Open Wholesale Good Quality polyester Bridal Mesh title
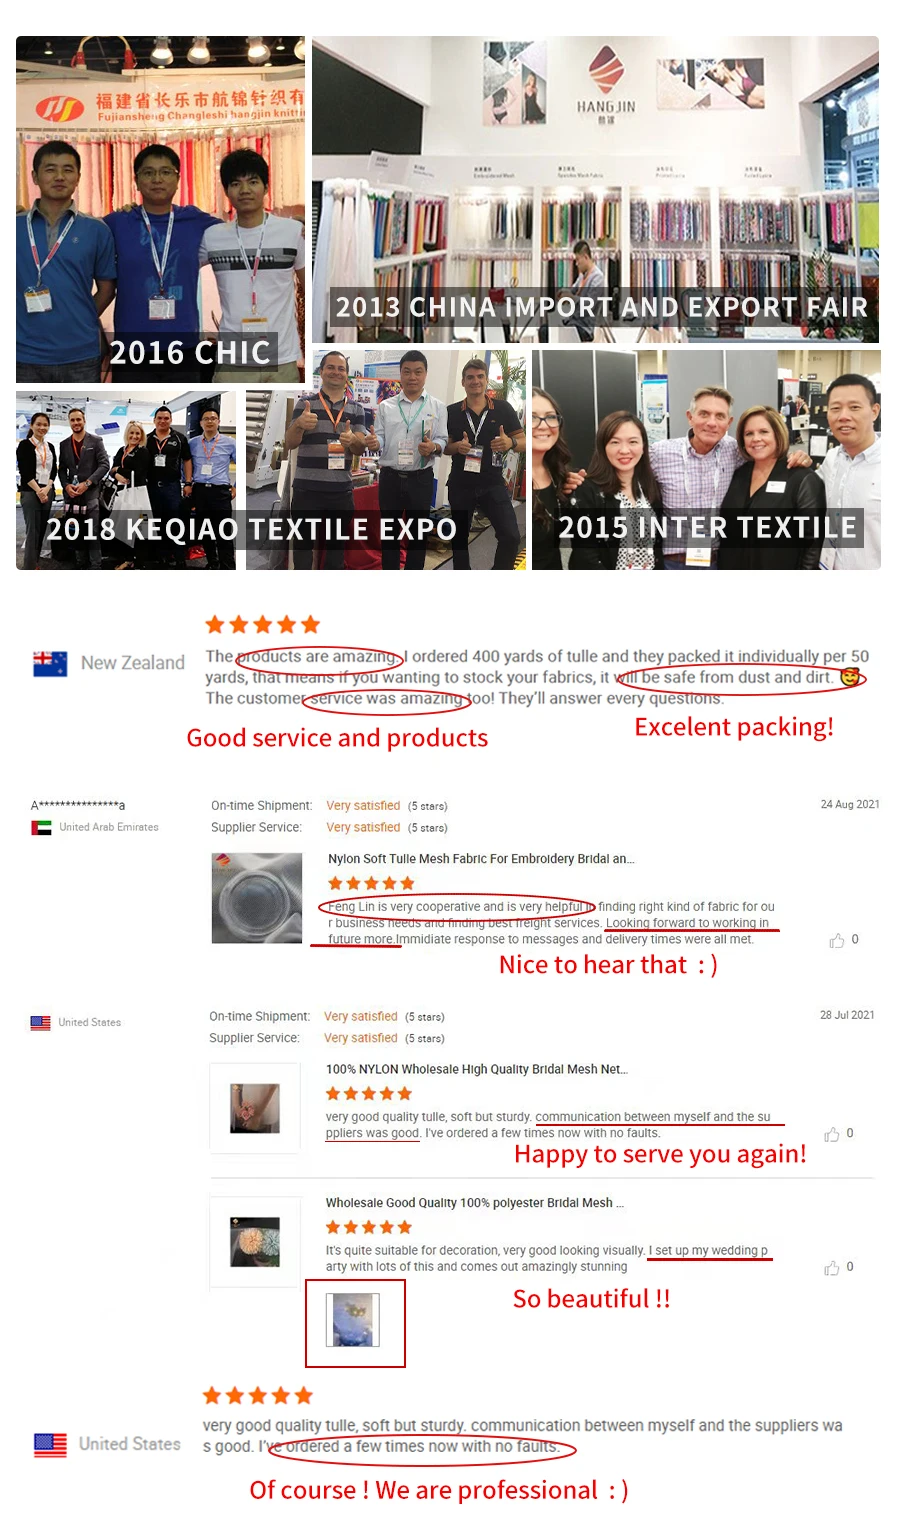900x1536 pixels. (475, 1203)
